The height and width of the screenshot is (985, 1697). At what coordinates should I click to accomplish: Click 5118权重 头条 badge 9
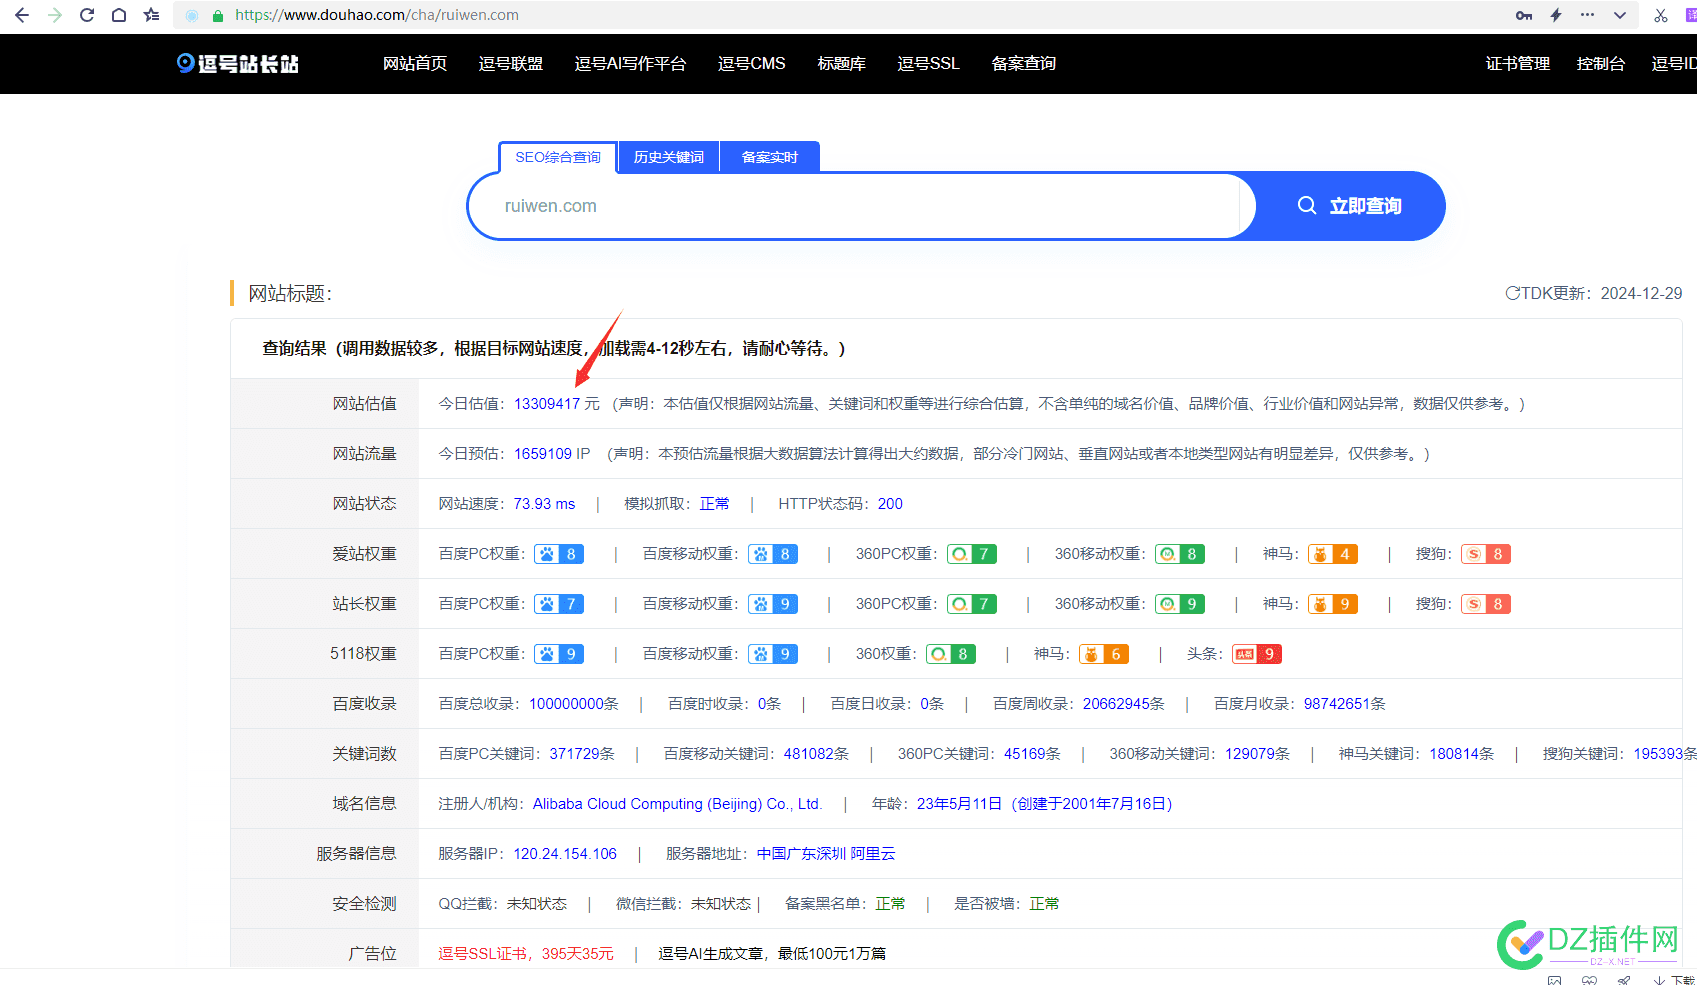point(1257,654)
